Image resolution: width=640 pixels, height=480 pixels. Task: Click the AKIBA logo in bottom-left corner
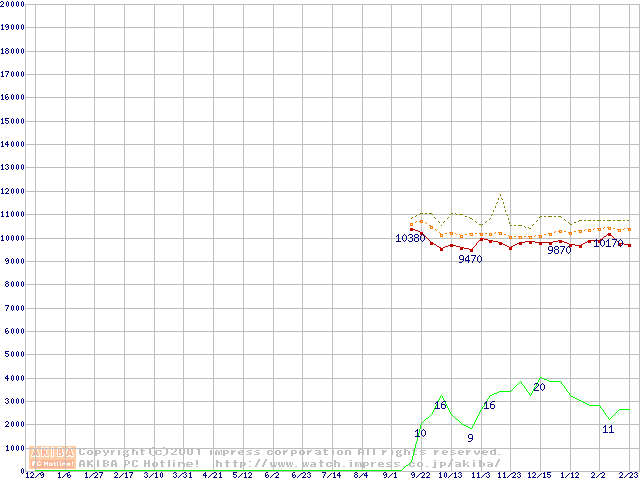coord(52,457)
